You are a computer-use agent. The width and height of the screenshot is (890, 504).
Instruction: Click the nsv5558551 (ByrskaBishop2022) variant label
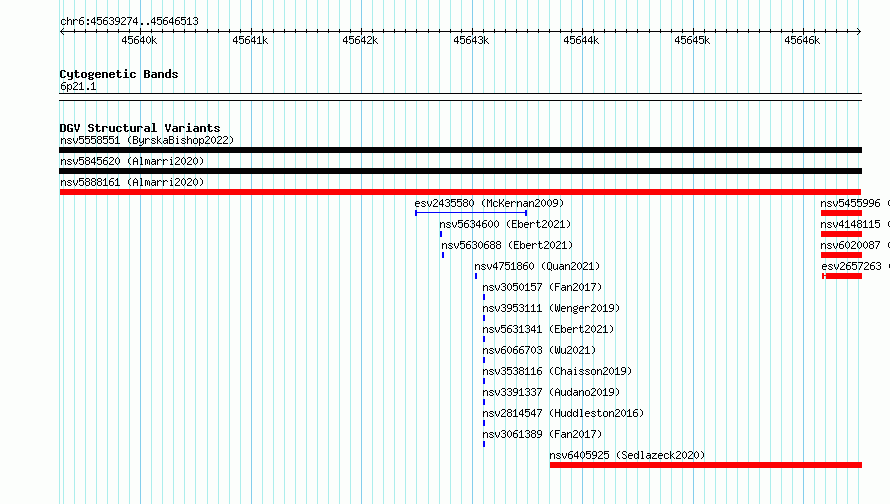point(147,140)
